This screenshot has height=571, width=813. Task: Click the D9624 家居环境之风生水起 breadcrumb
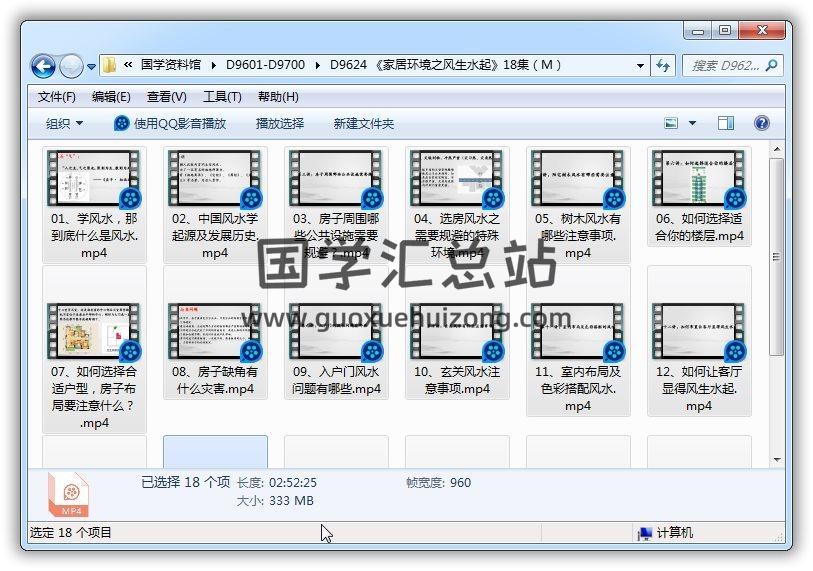coord(445,65)
